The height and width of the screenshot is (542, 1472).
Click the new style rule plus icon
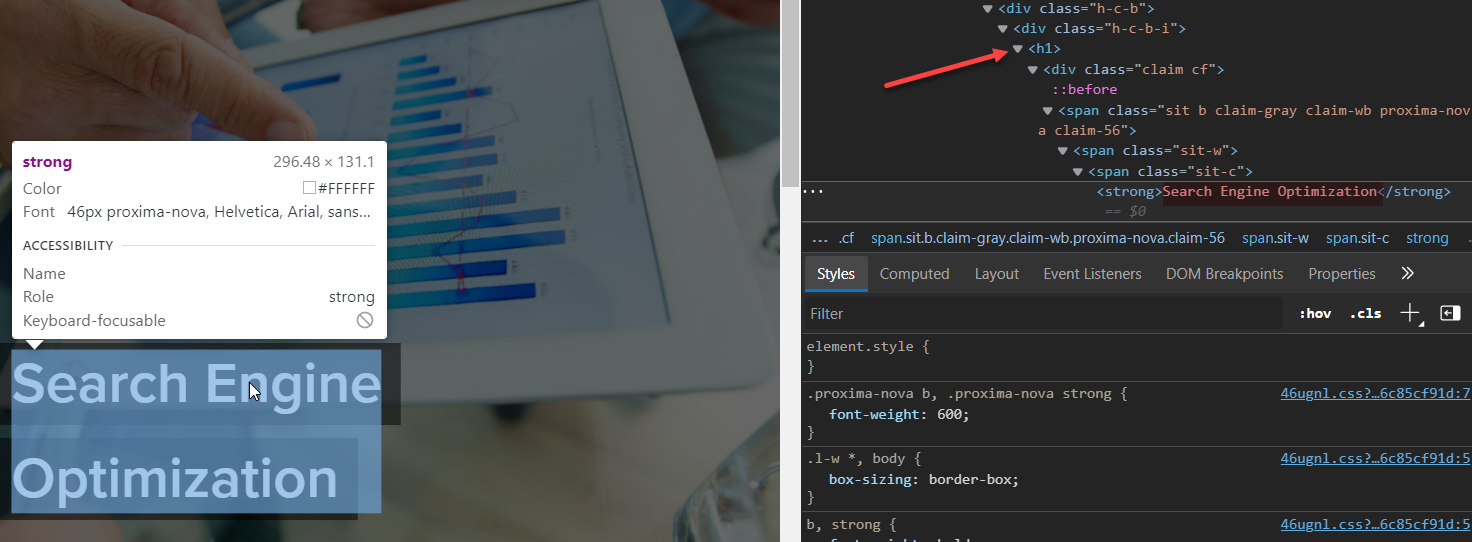[1410, 313]
